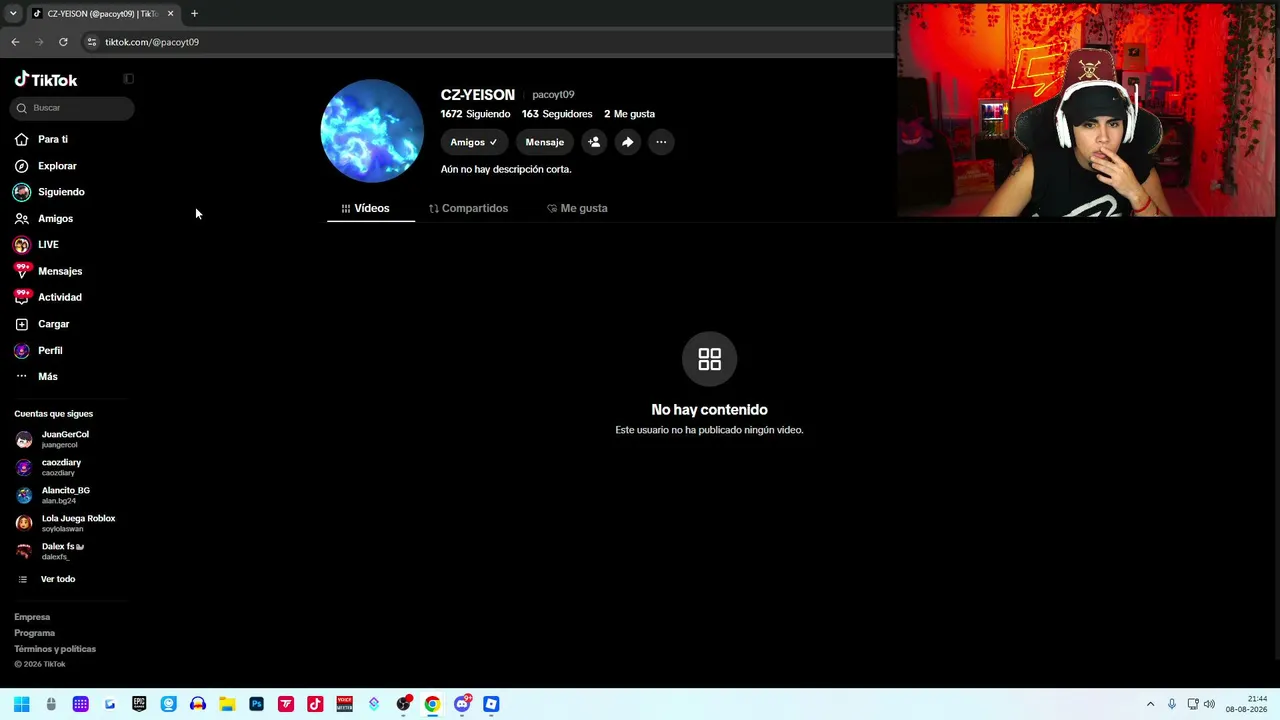
Task: Share the CZ-YEISON profile
Action: click(627, 142)
